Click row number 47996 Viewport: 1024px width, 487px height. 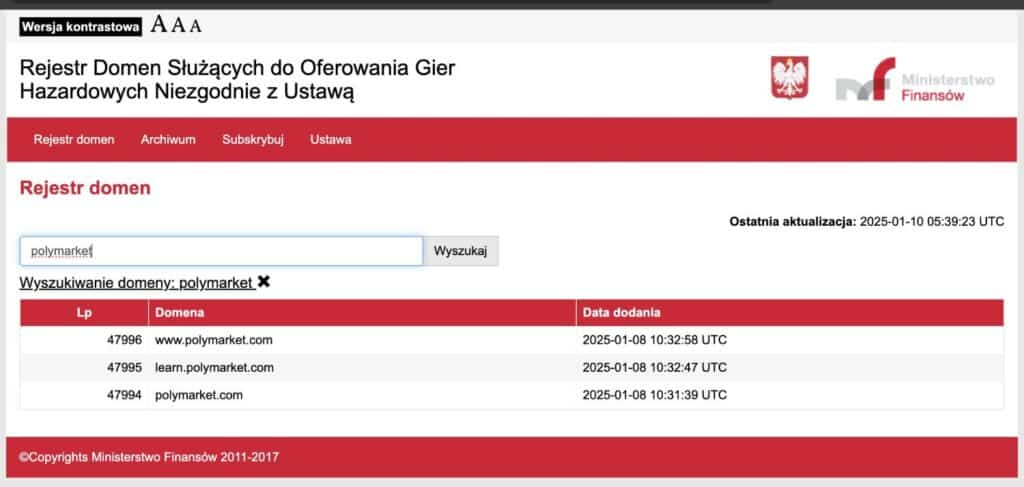pos(124,340)
